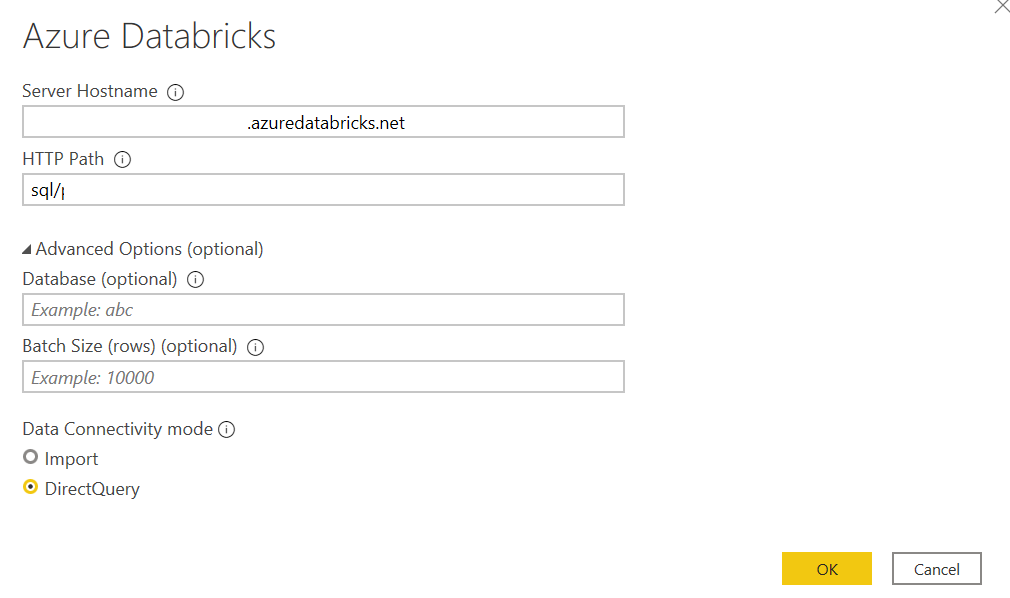Click into the HTTP Path field
This screenshot has height=598, width=1010.
323,189
